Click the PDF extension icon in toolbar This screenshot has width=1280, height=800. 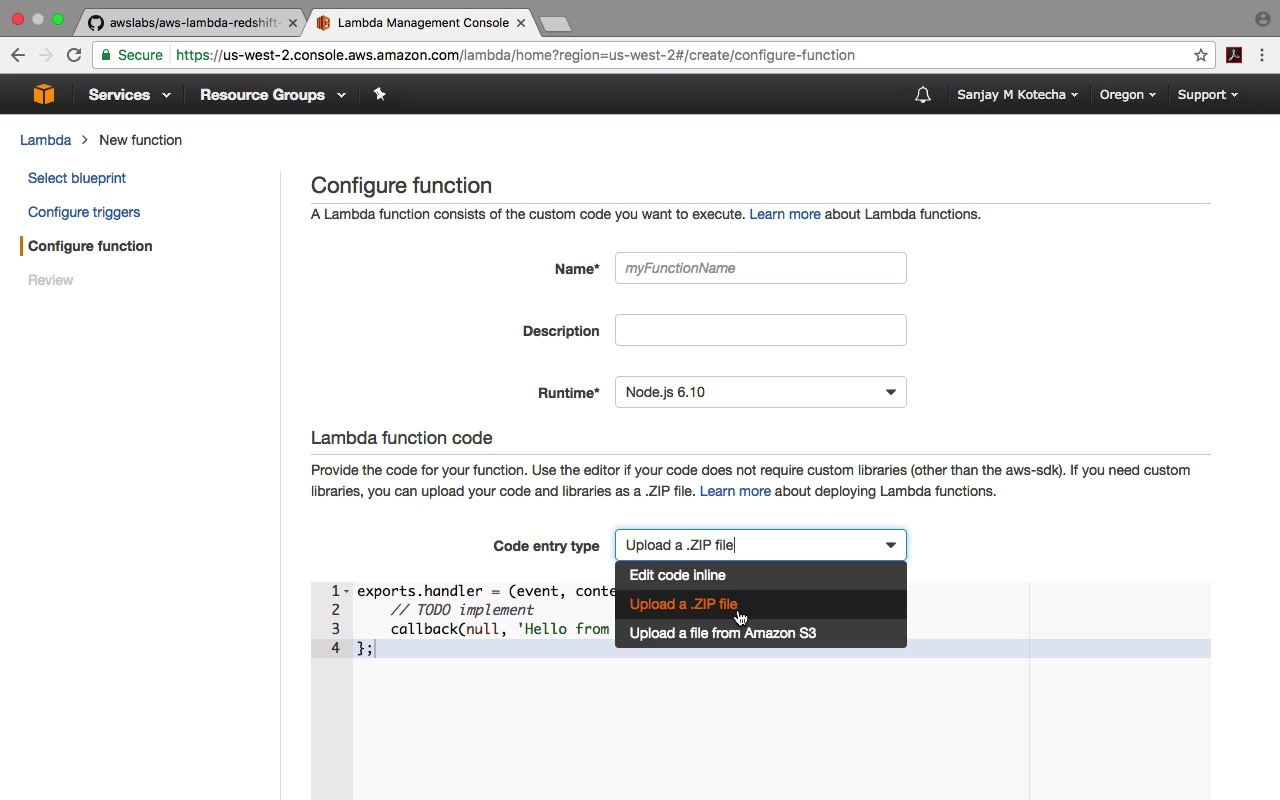point(1234,55)
